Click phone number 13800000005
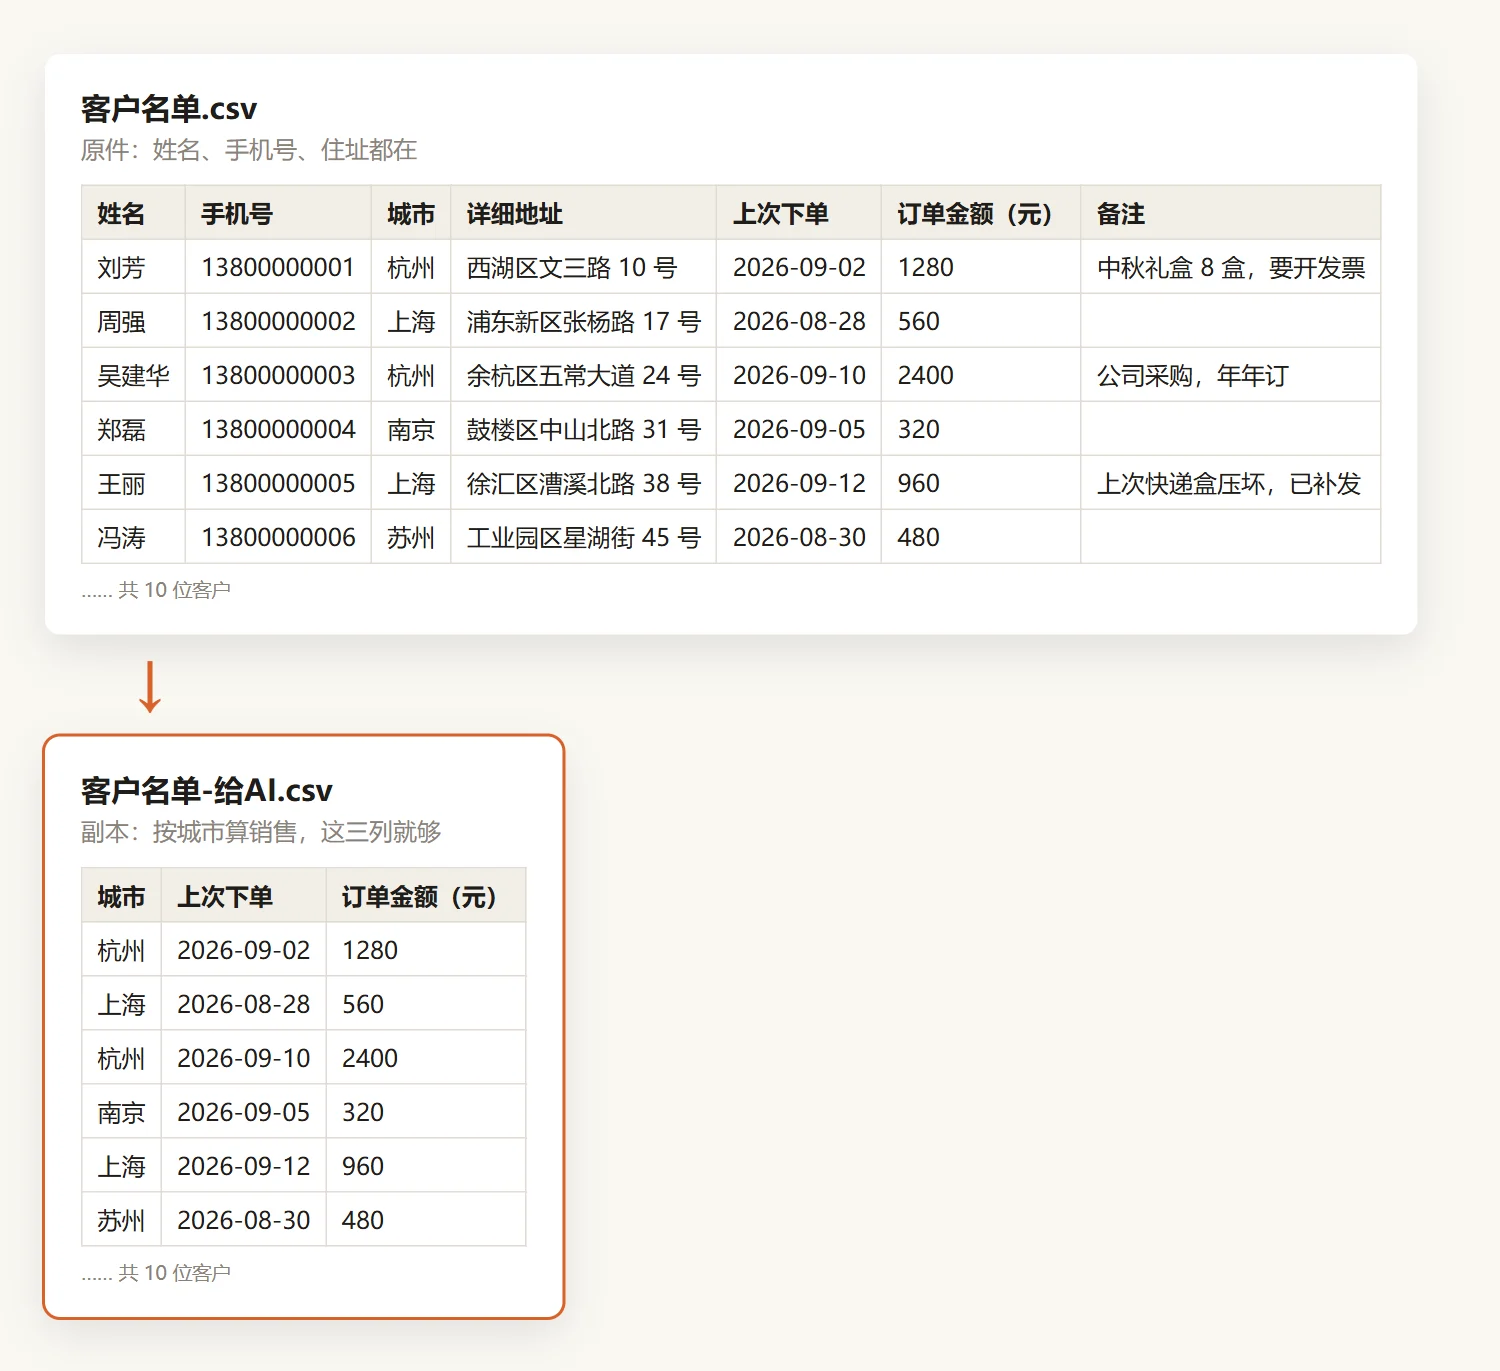The height and width of the screenshot is (1371, 1500). [x=278, y=484]
